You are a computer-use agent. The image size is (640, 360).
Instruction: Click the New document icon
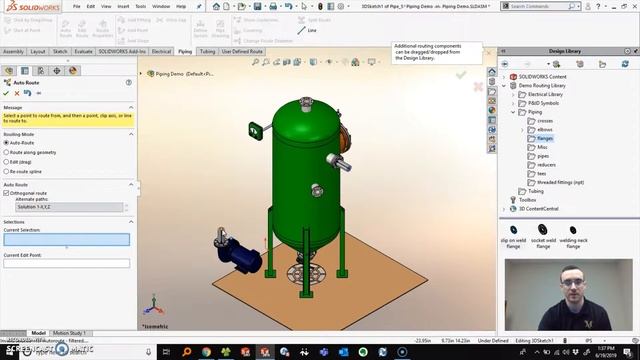[x=226, y=6]
